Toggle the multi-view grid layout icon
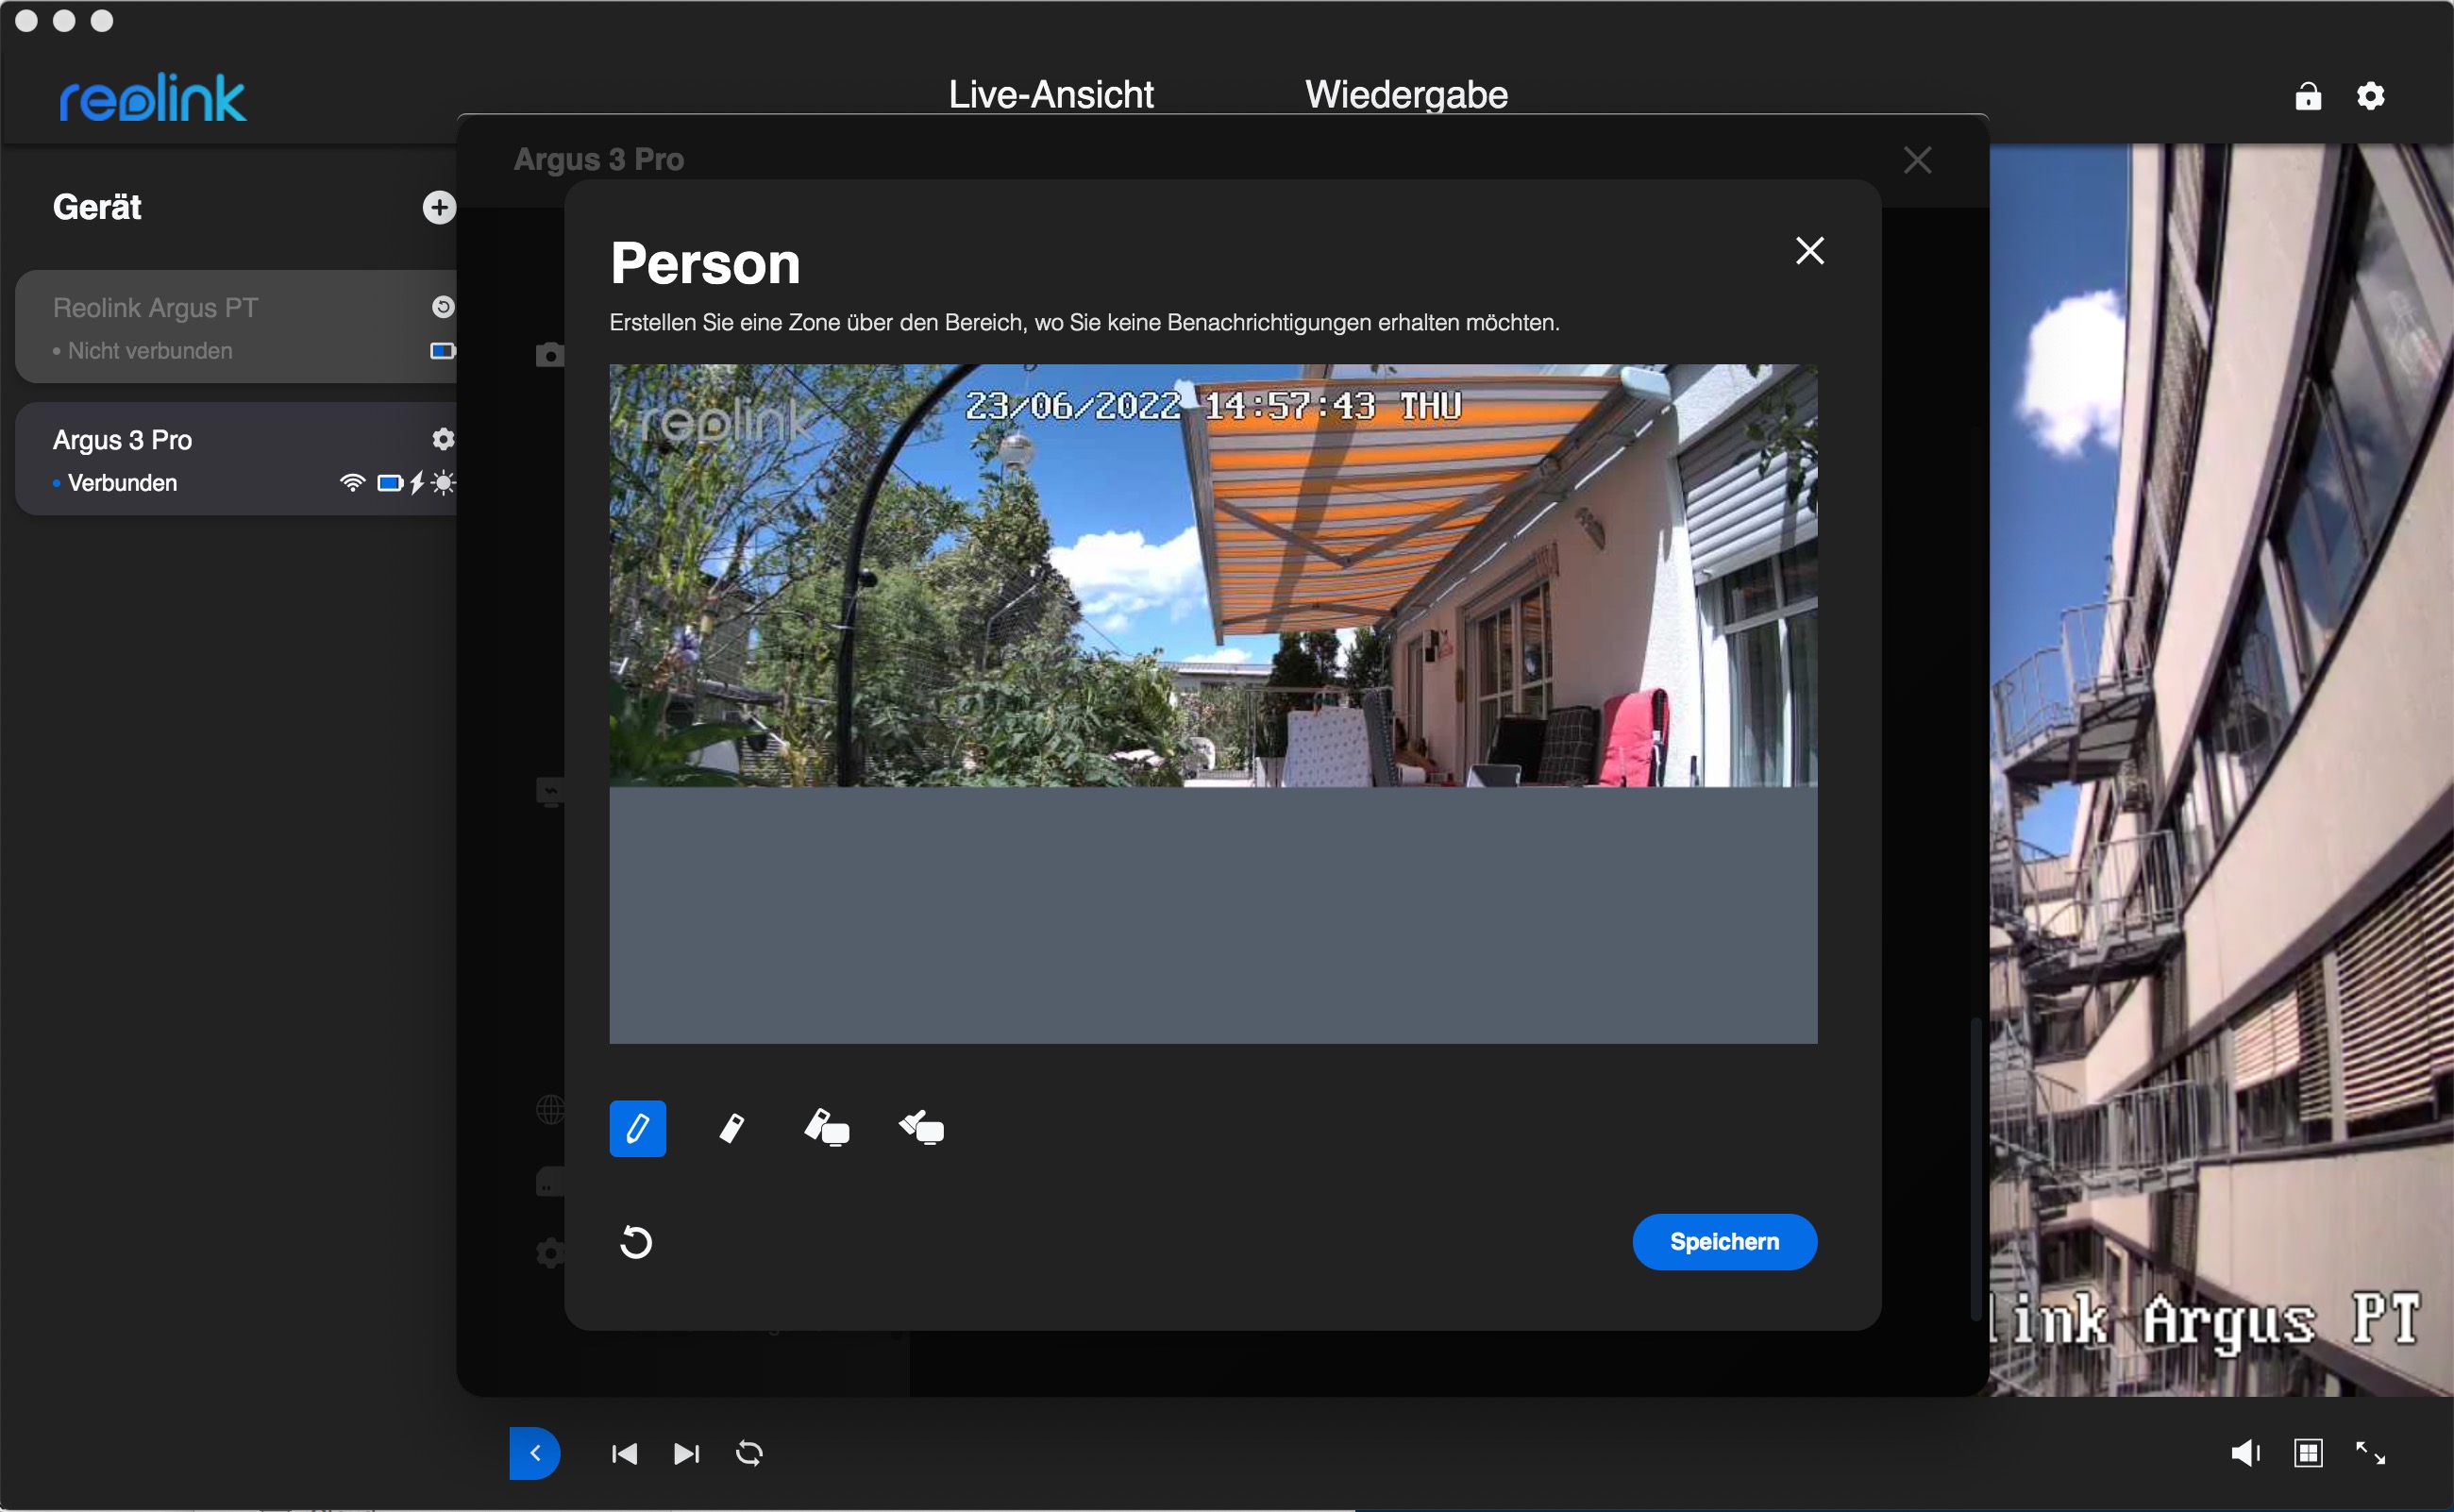Viewport: 2454px width, 1512px height. pos(2307,1452)
